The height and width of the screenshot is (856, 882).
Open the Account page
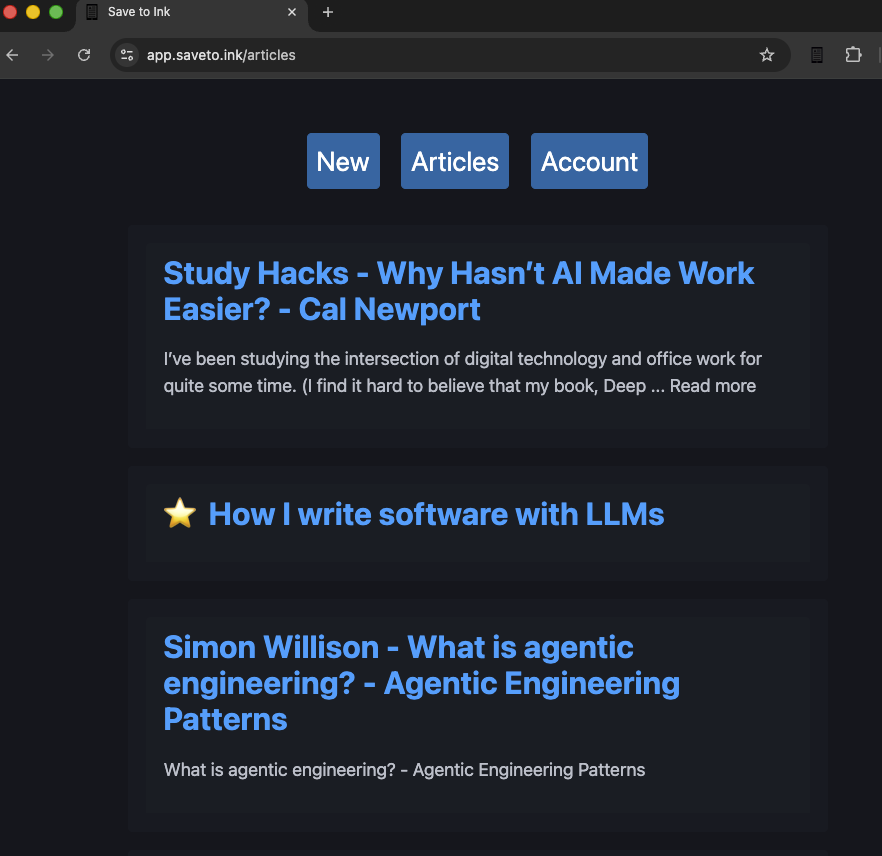click(589, 161)
